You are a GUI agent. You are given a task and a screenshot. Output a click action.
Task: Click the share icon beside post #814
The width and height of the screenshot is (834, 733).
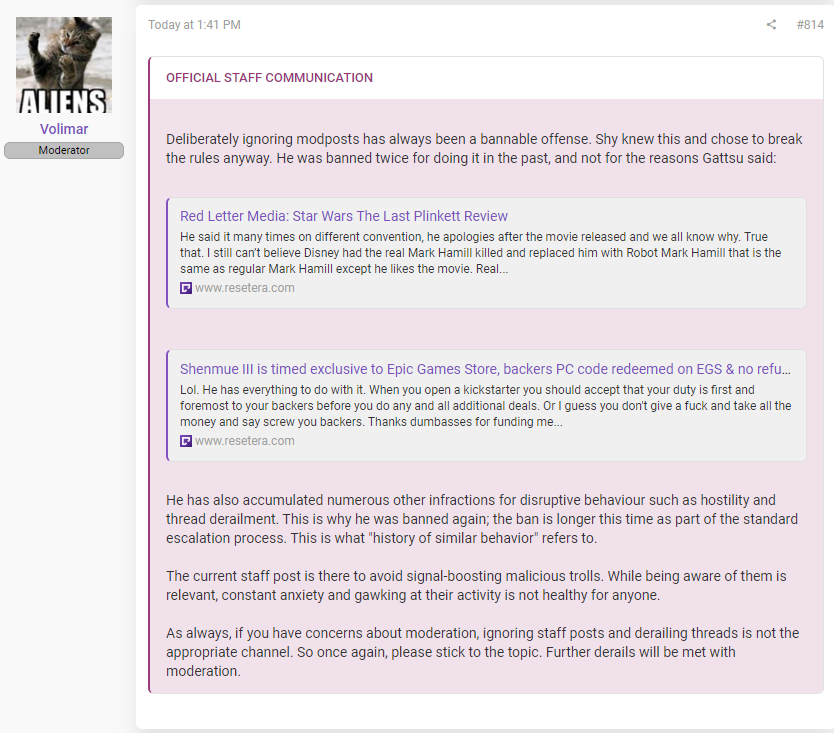[771, 24]
